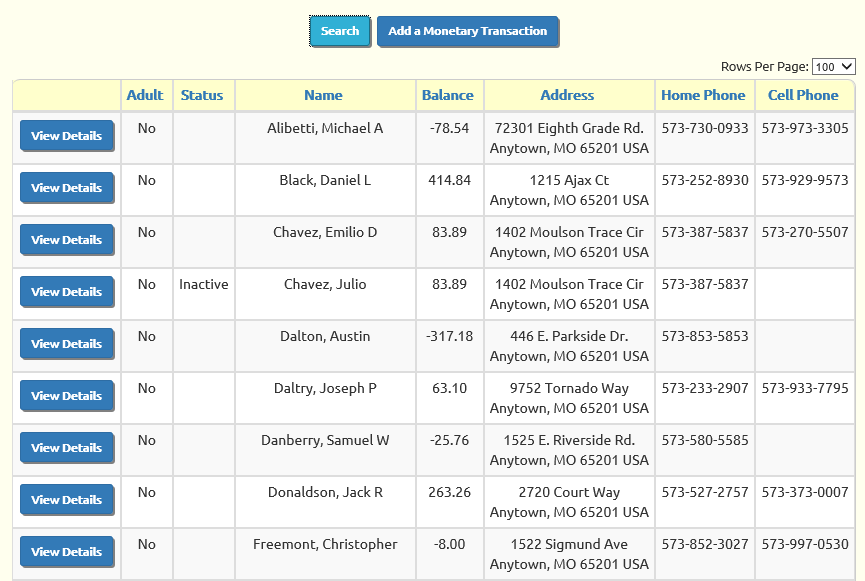The width and height of the screenshot is (865, 581).
Task: View details for Daltry, Joseph P
Action: (x=67, y=396)
